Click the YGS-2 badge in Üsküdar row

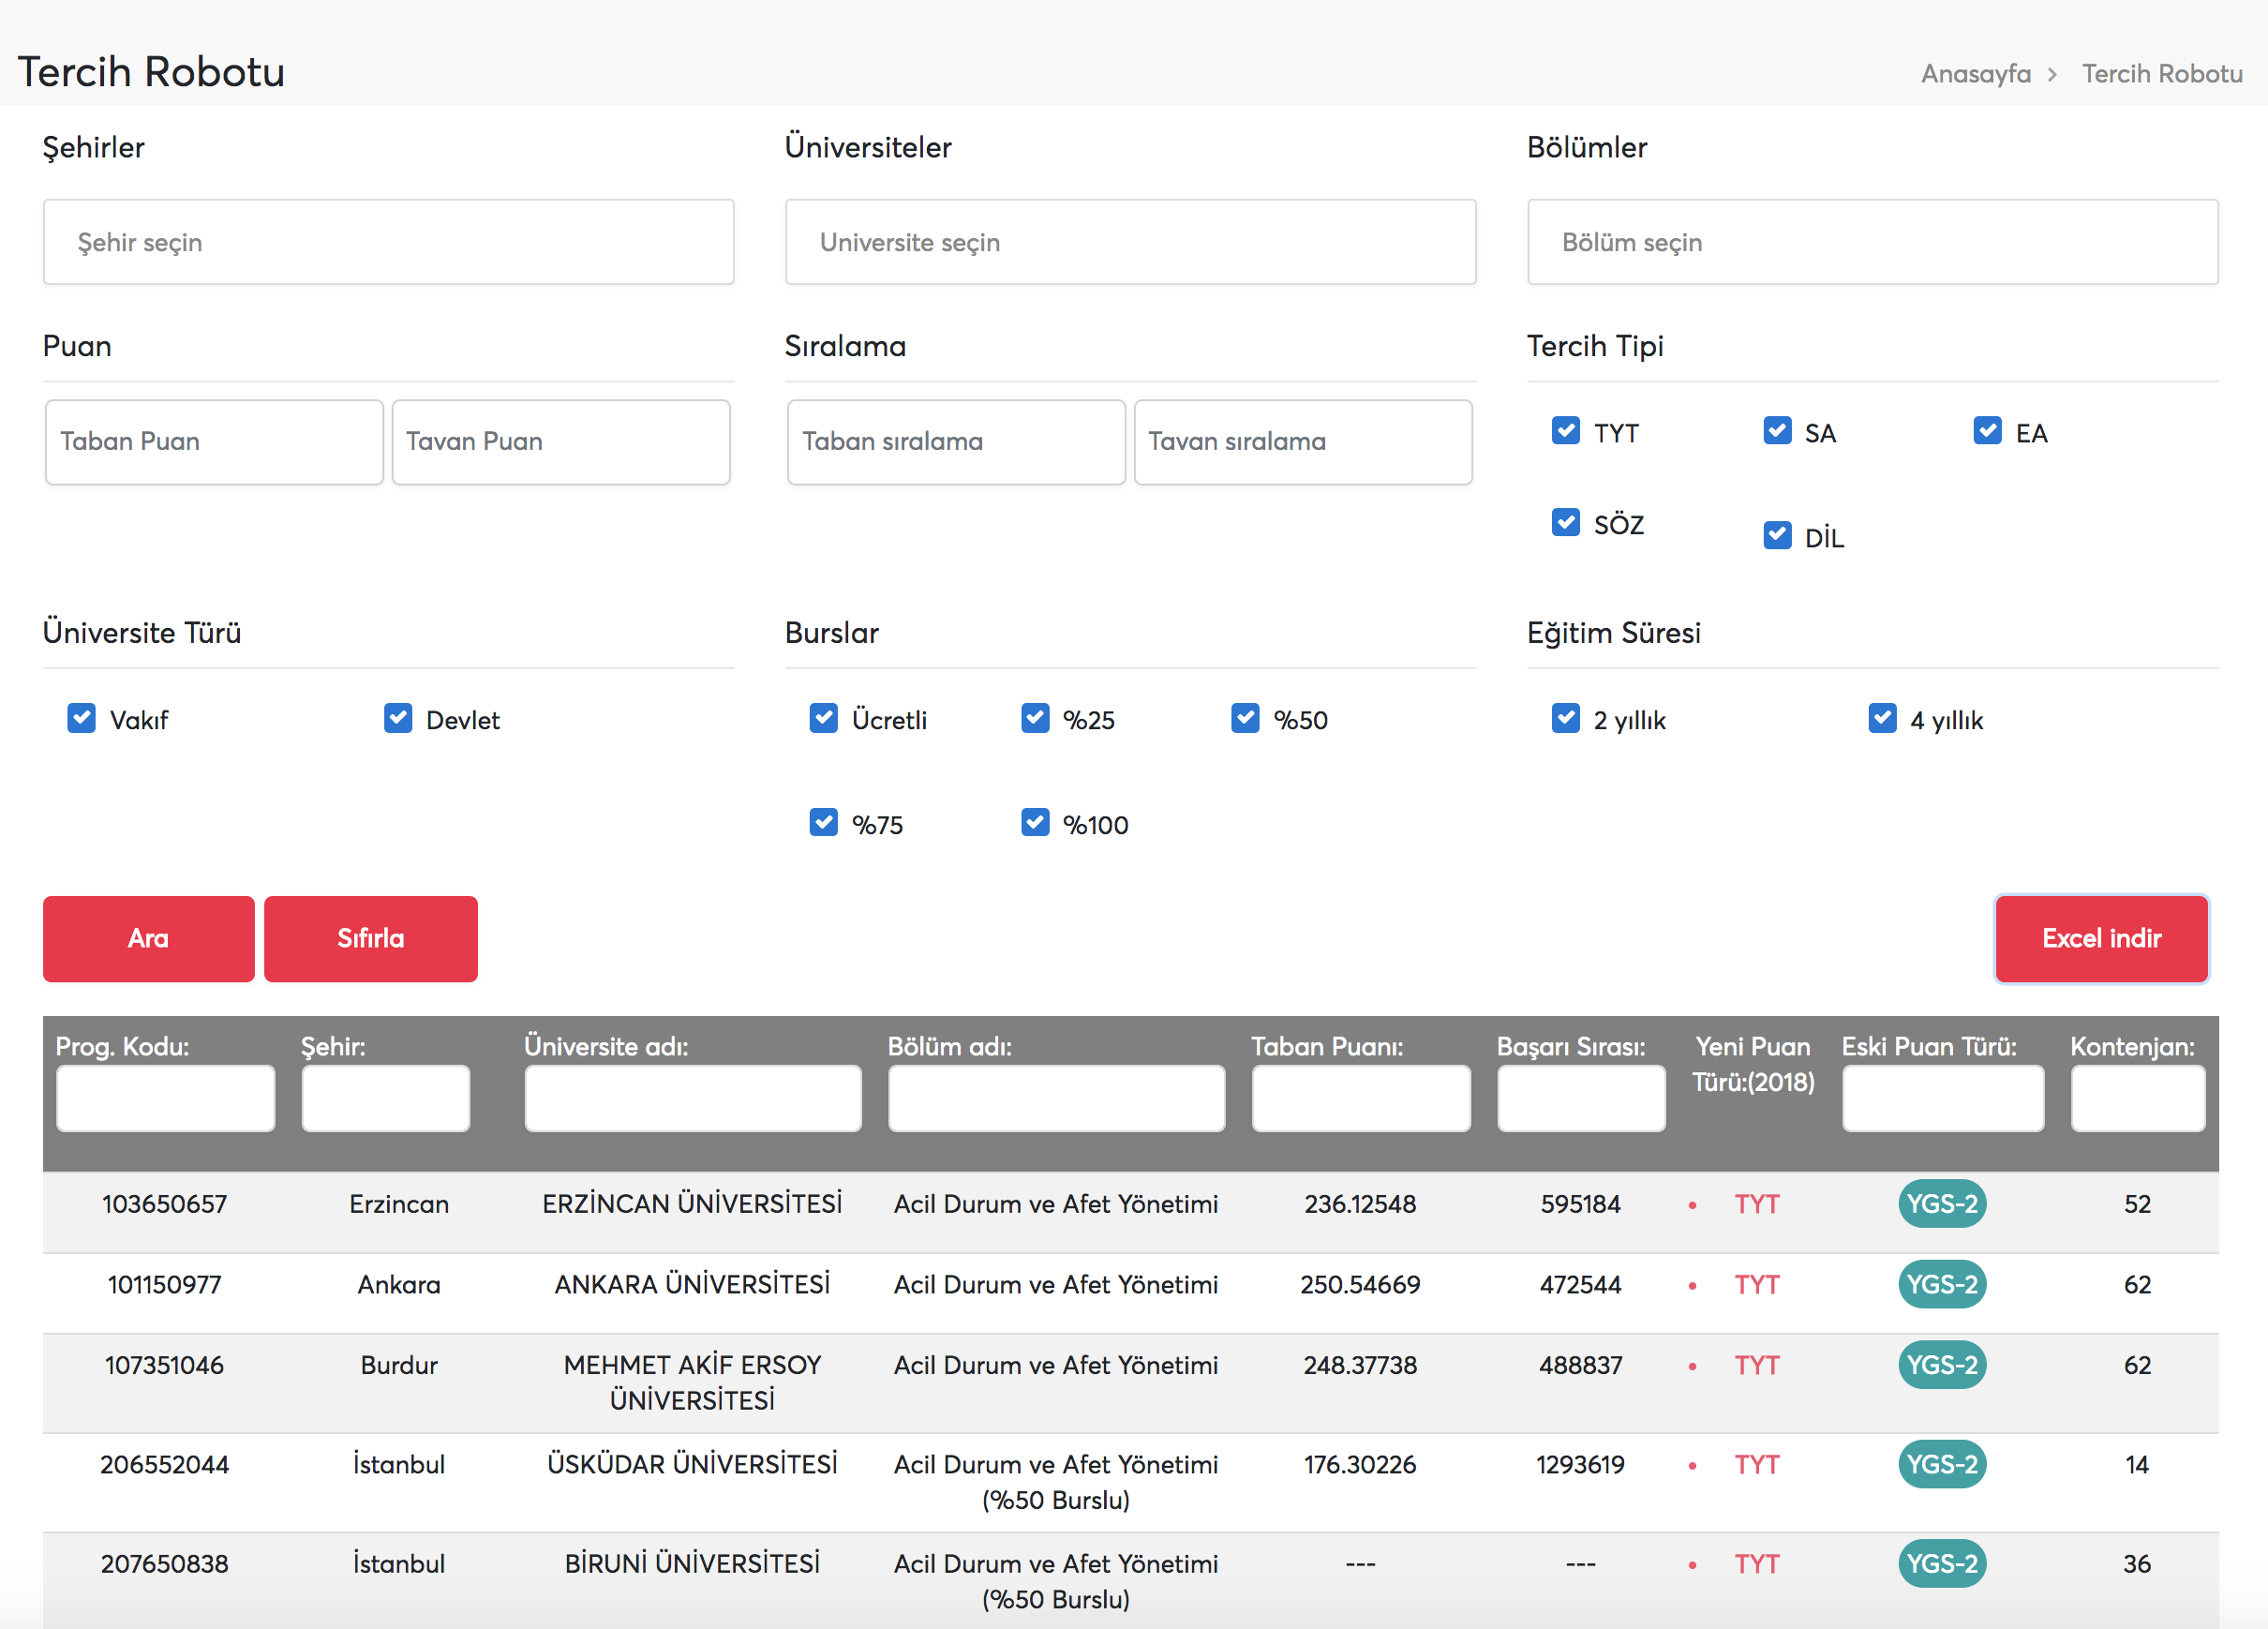point(1941,1464)
